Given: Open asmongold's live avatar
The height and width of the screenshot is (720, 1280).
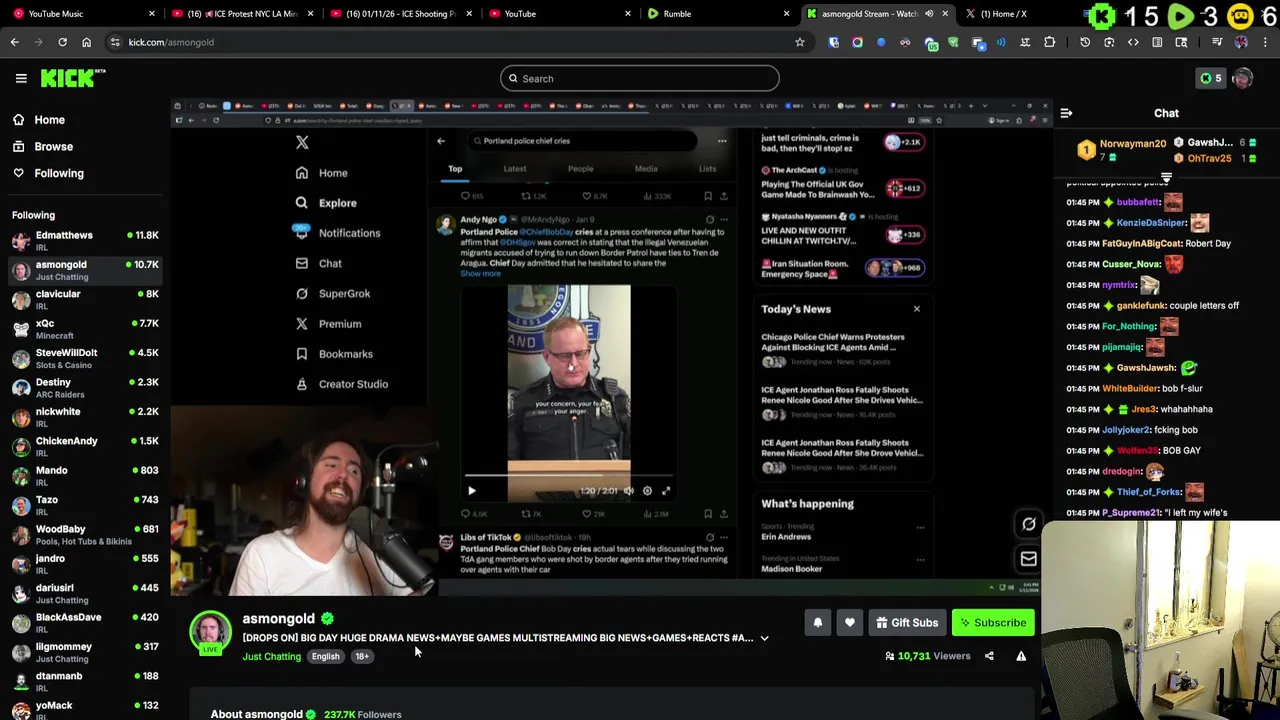Looking at the screenshot, I should (210, 632).
